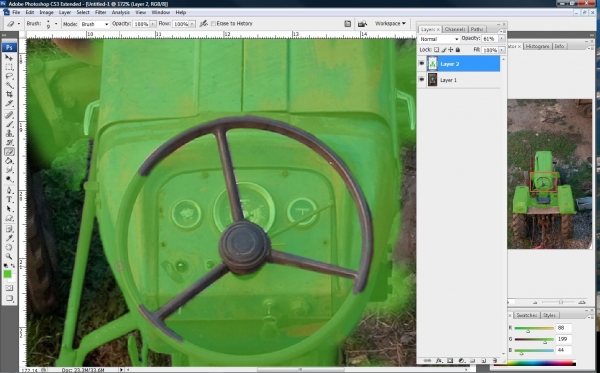Select the Blur tool
This screenshot has height=373, width=600.
click(x=9, y=170)
